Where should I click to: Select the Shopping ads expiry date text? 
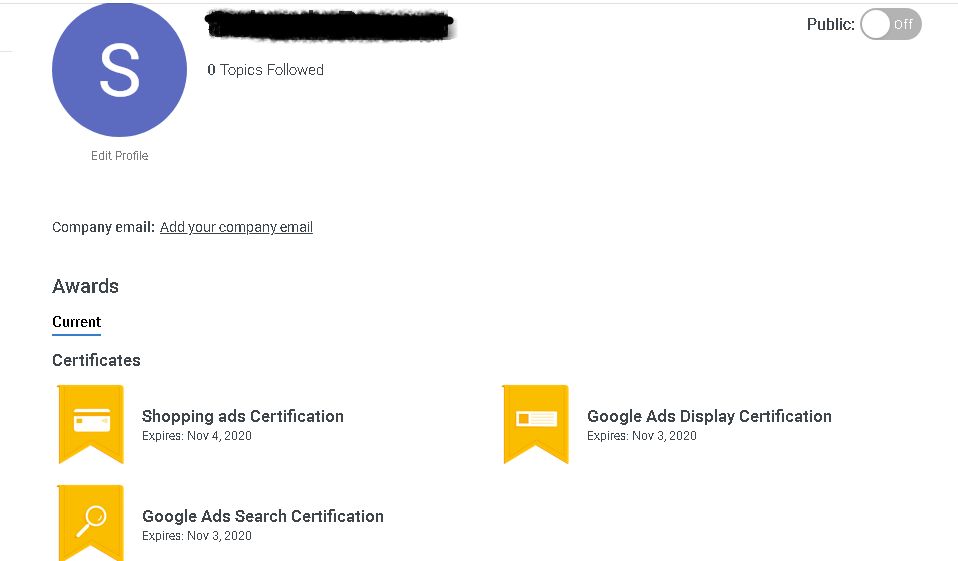click(x=197, y=436)
